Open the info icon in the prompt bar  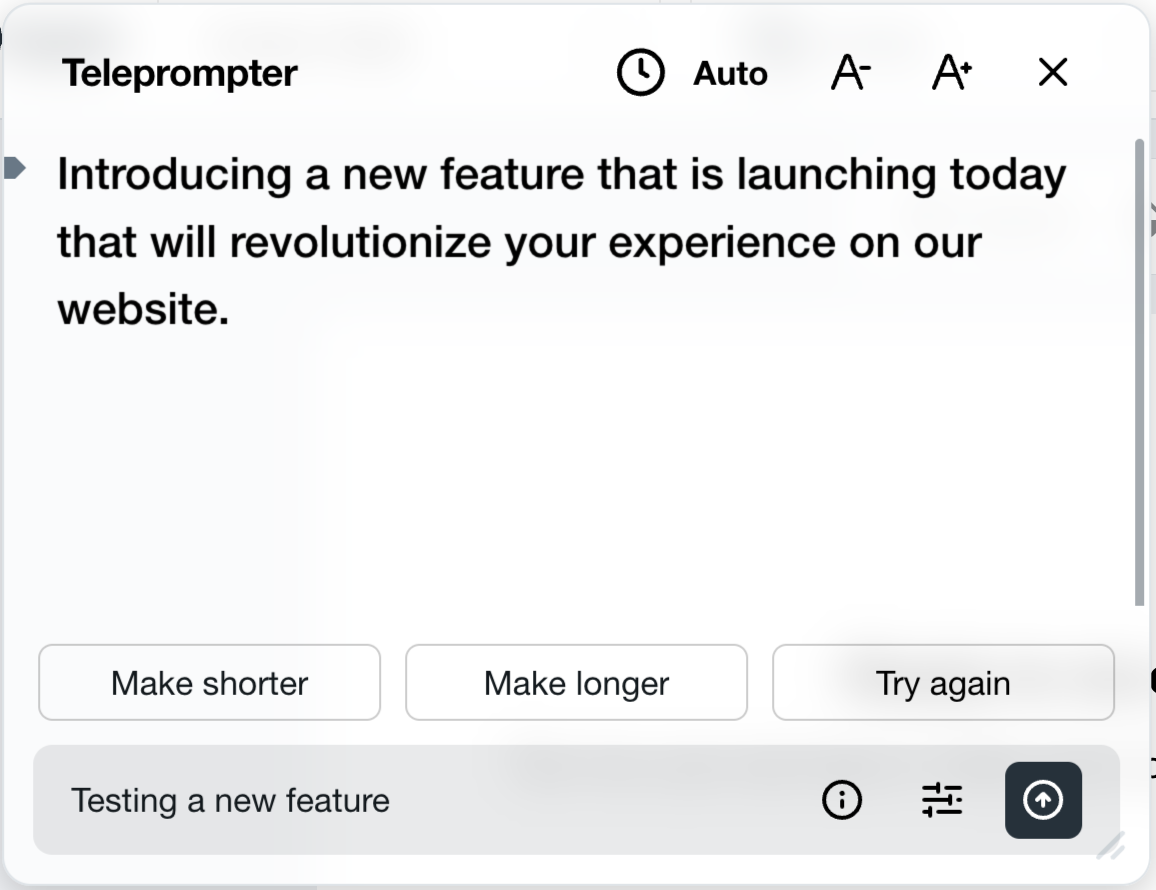pos(842,800)
